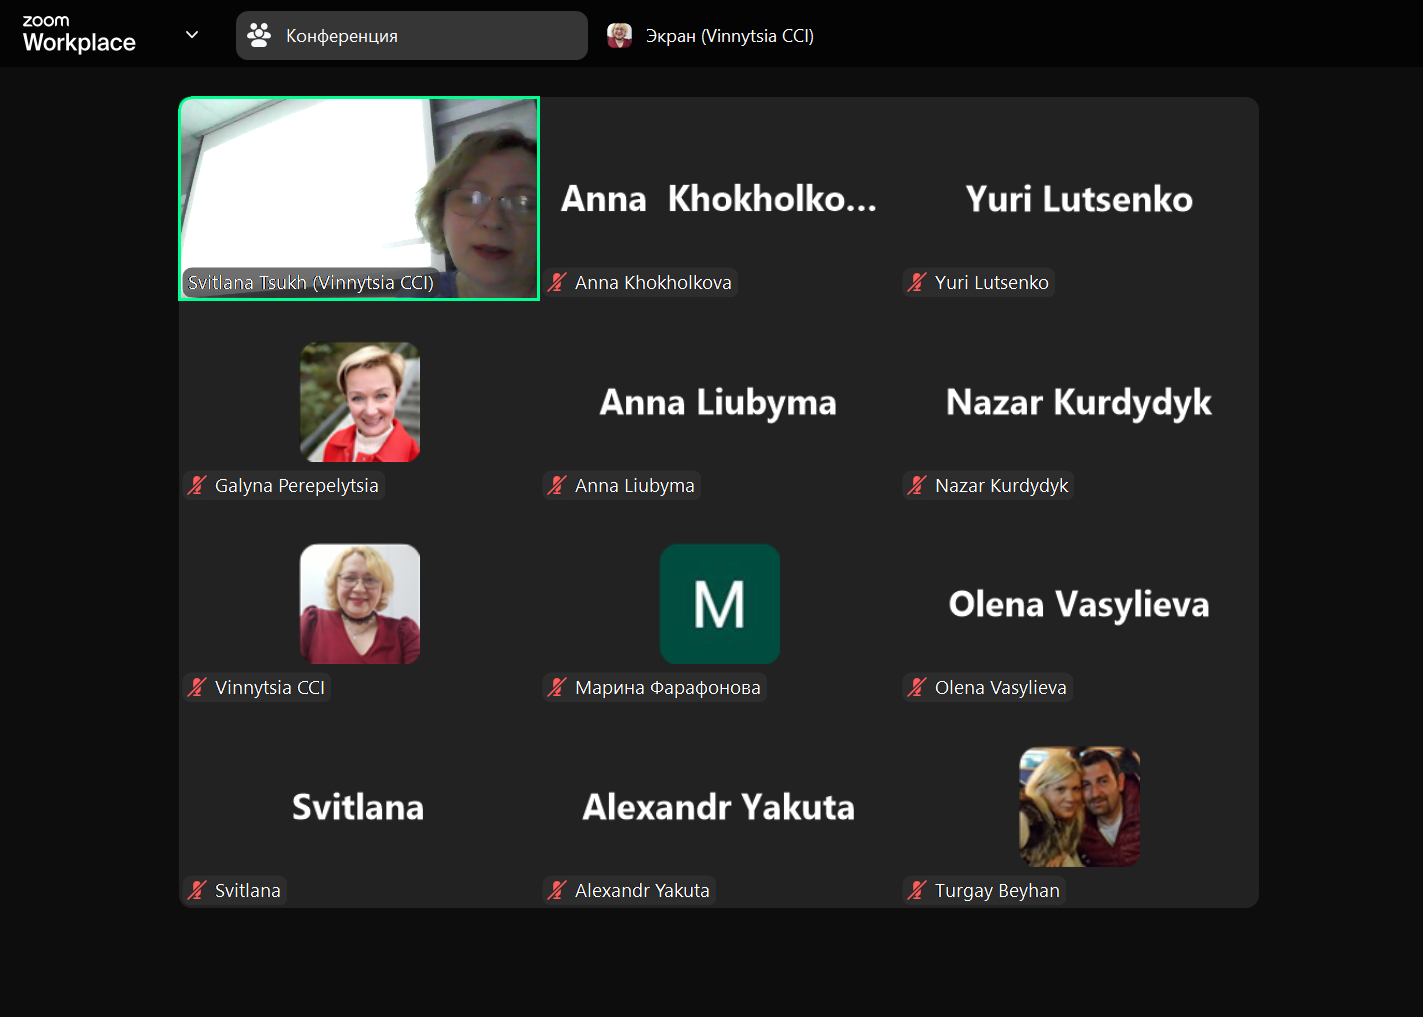Screen dimensions: 1423x1017
Task: Click Anna Khokholkova small name label
Action: (653, 283)
